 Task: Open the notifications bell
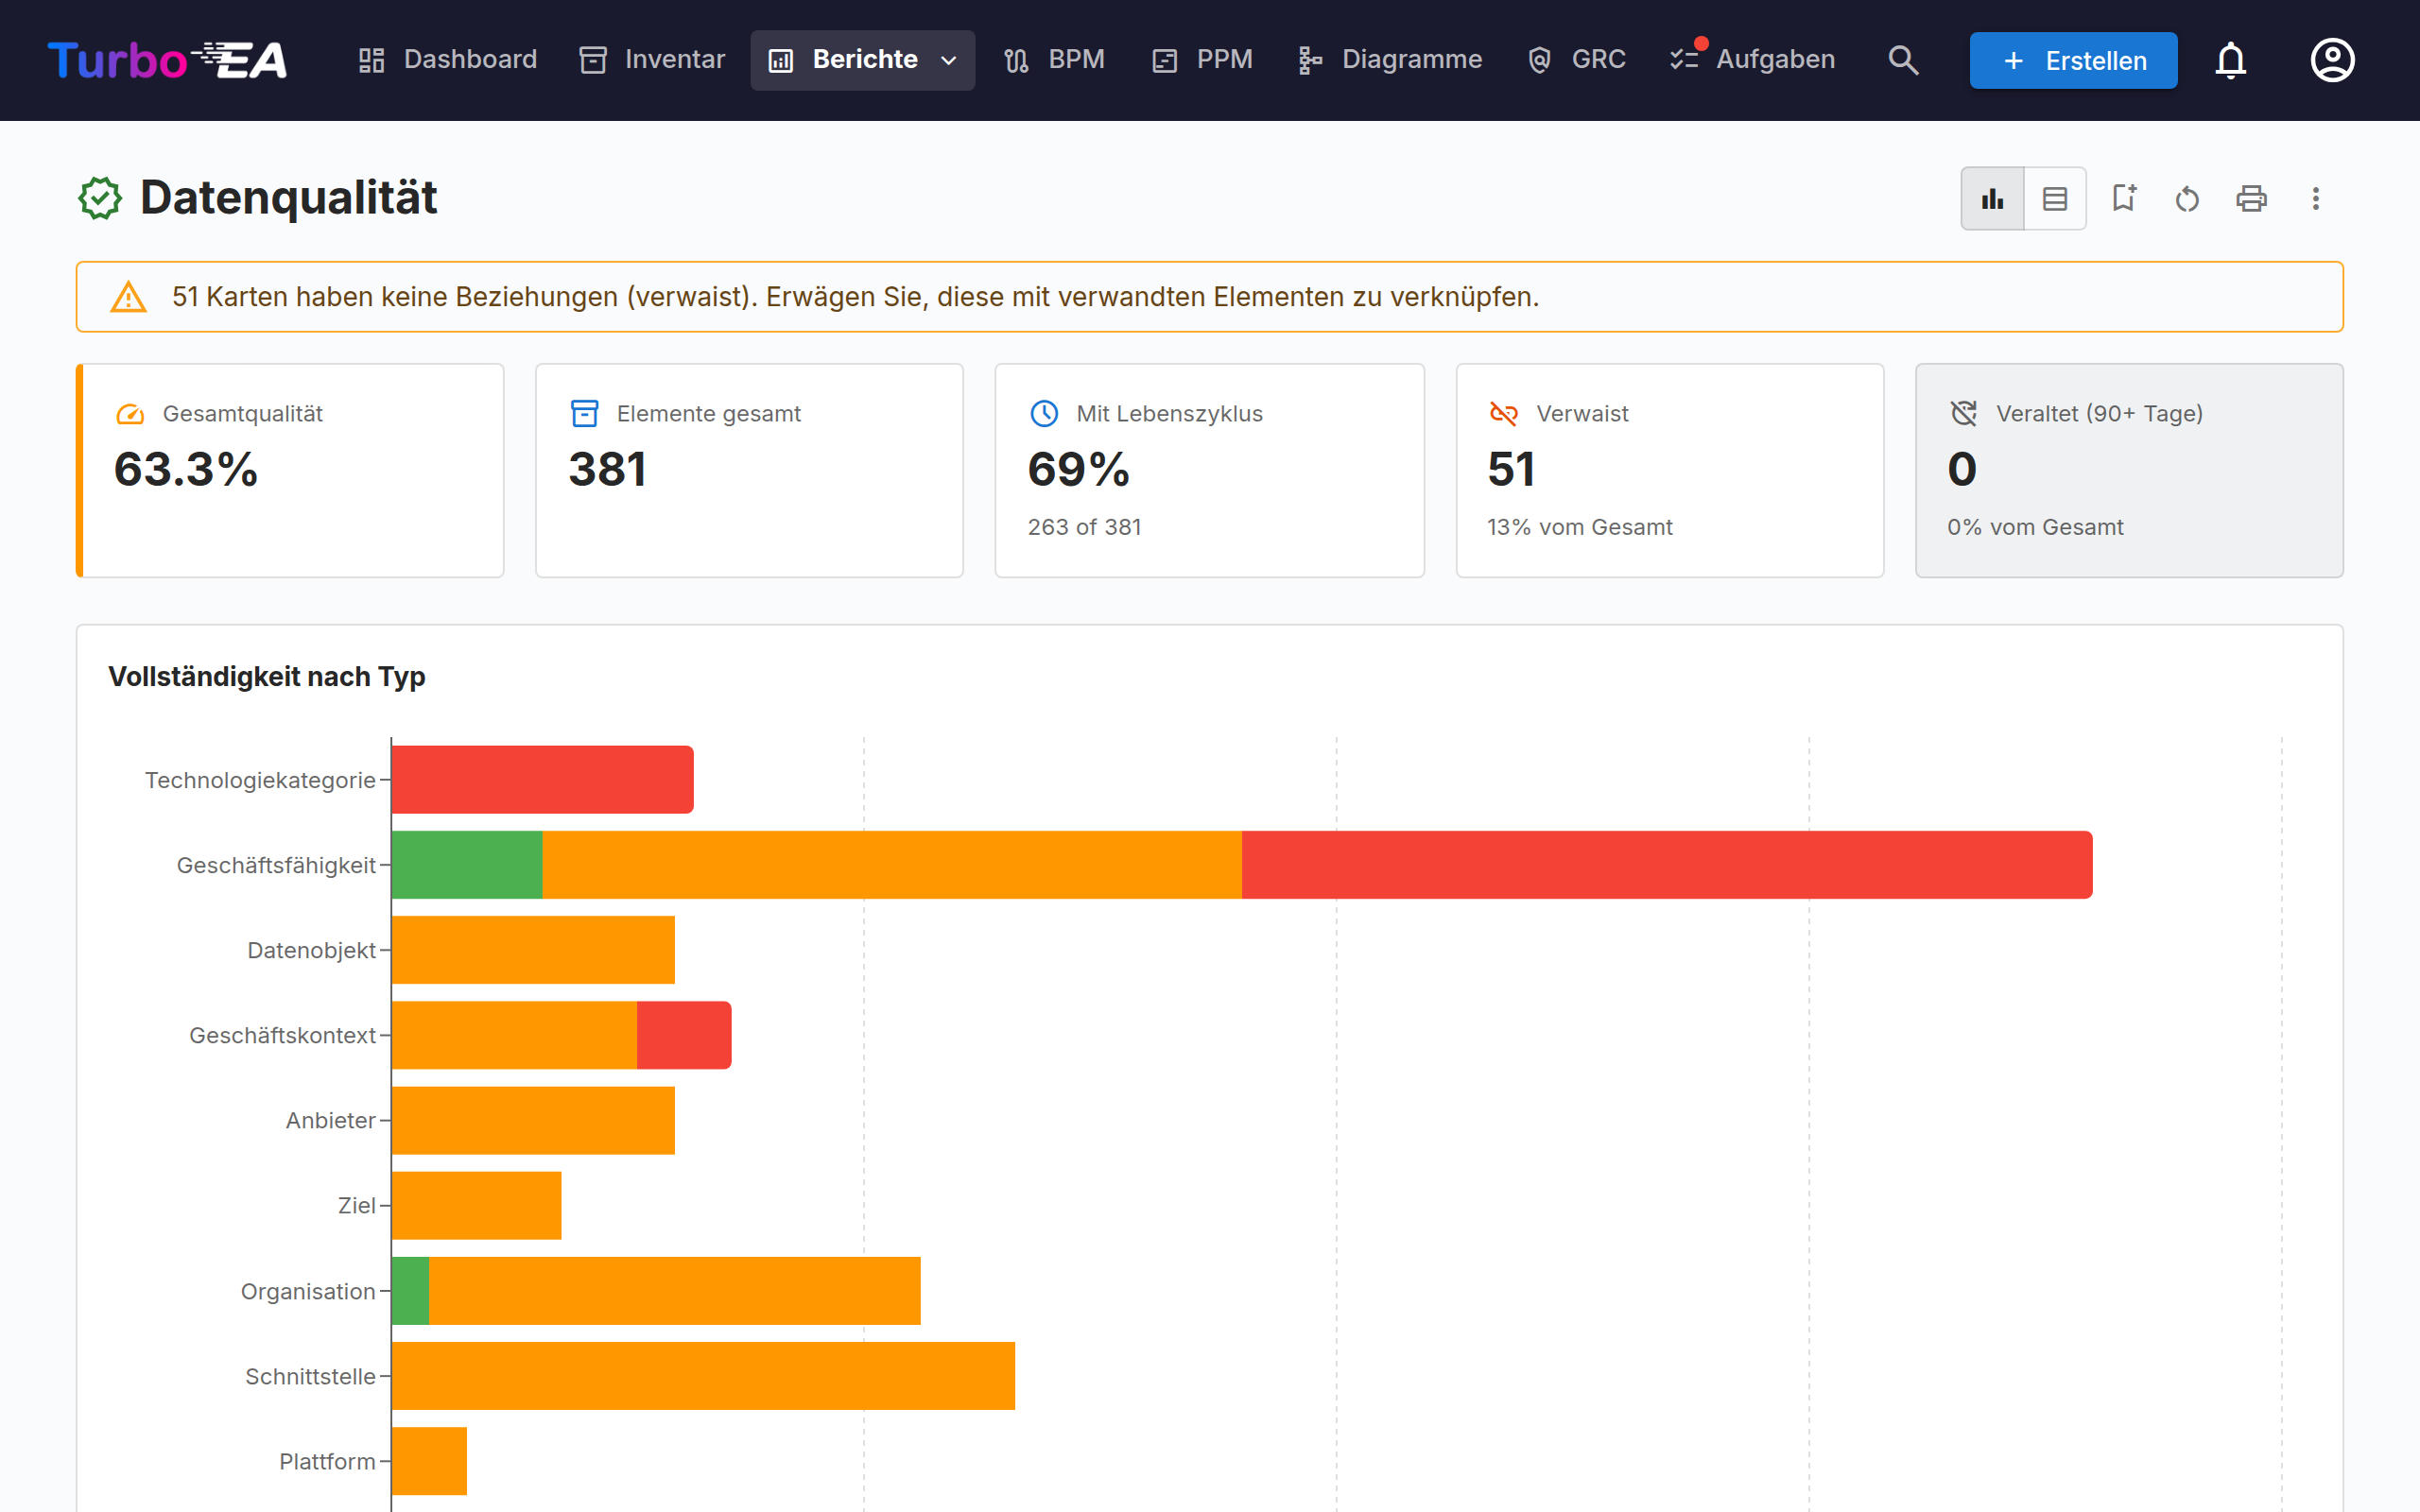[2230, 60]
